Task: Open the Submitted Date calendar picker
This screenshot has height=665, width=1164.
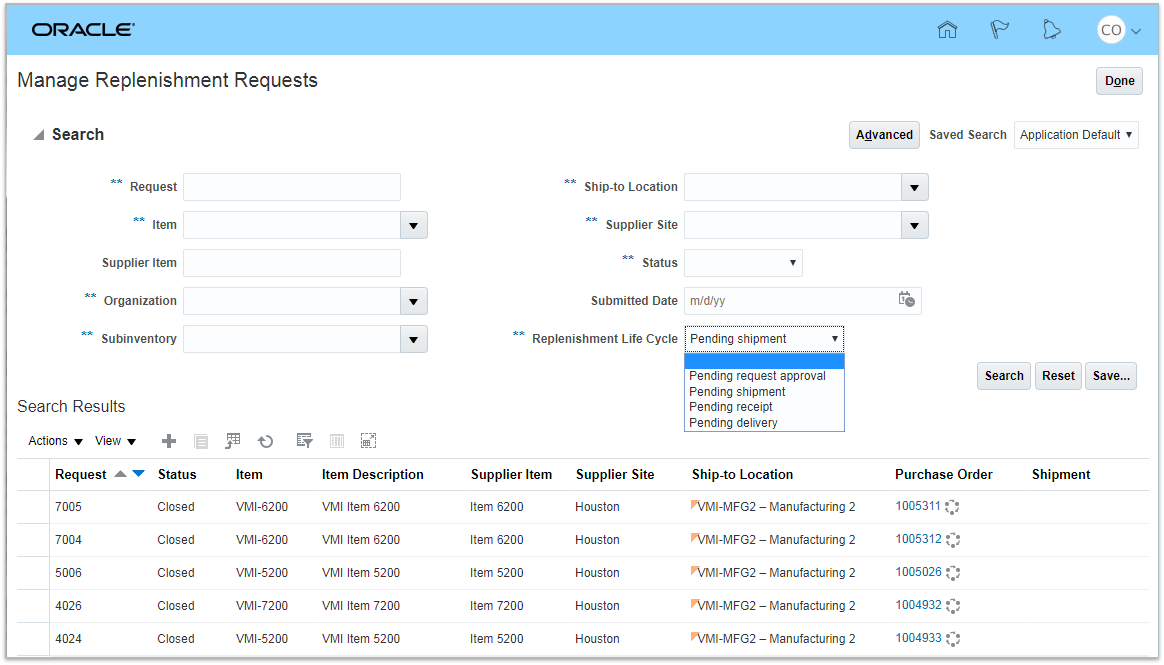Action: (x=906, y=300)
